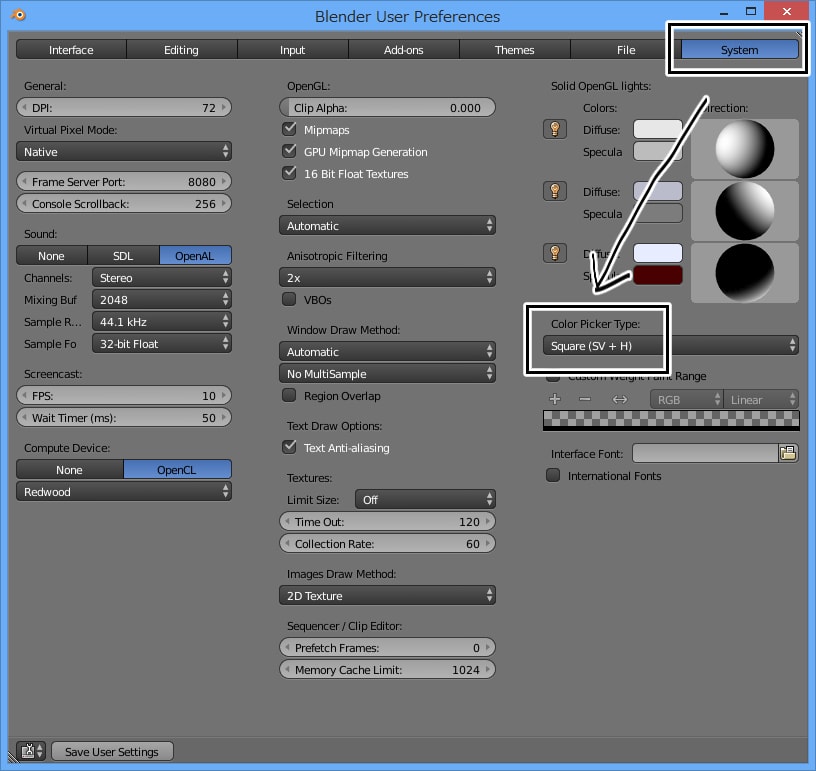Viewport: 816px width, 771px height.
Task: Open the RGB color mode dropdown
Action: [x=686, y=400]
